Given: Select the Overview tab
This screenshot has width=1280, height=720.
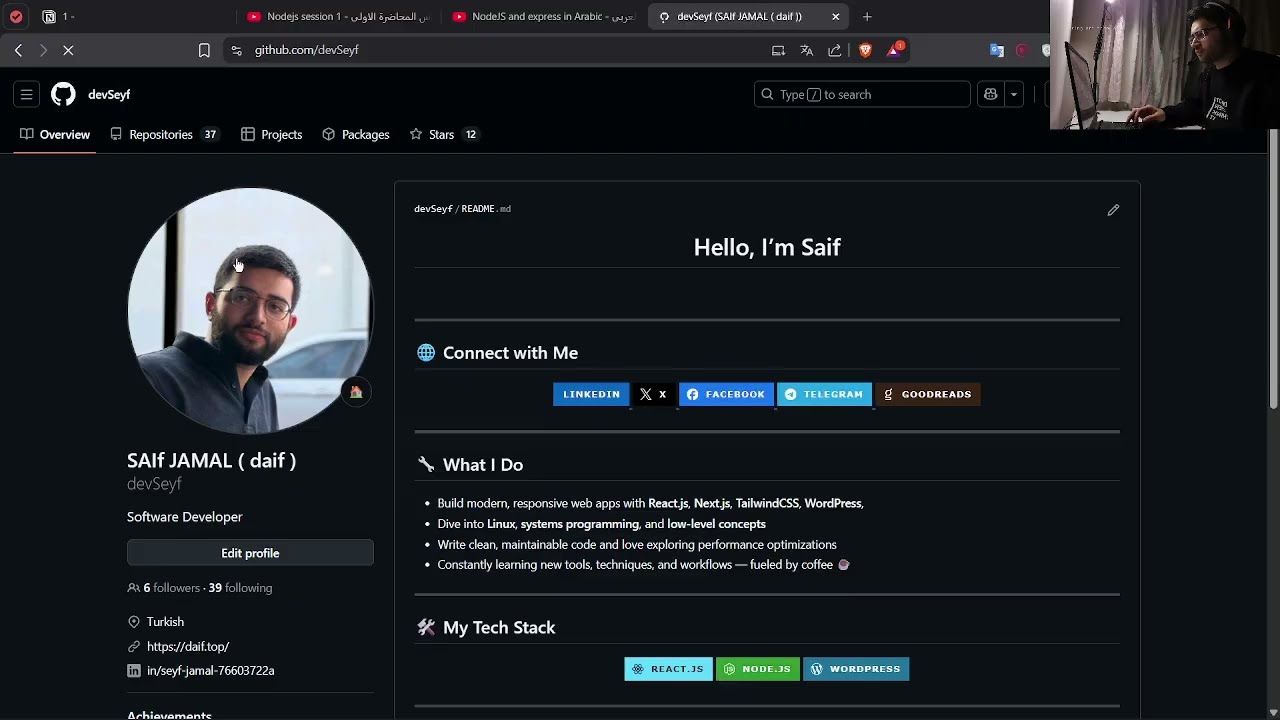Looking at the screenshot, I should tap(55, 134).
